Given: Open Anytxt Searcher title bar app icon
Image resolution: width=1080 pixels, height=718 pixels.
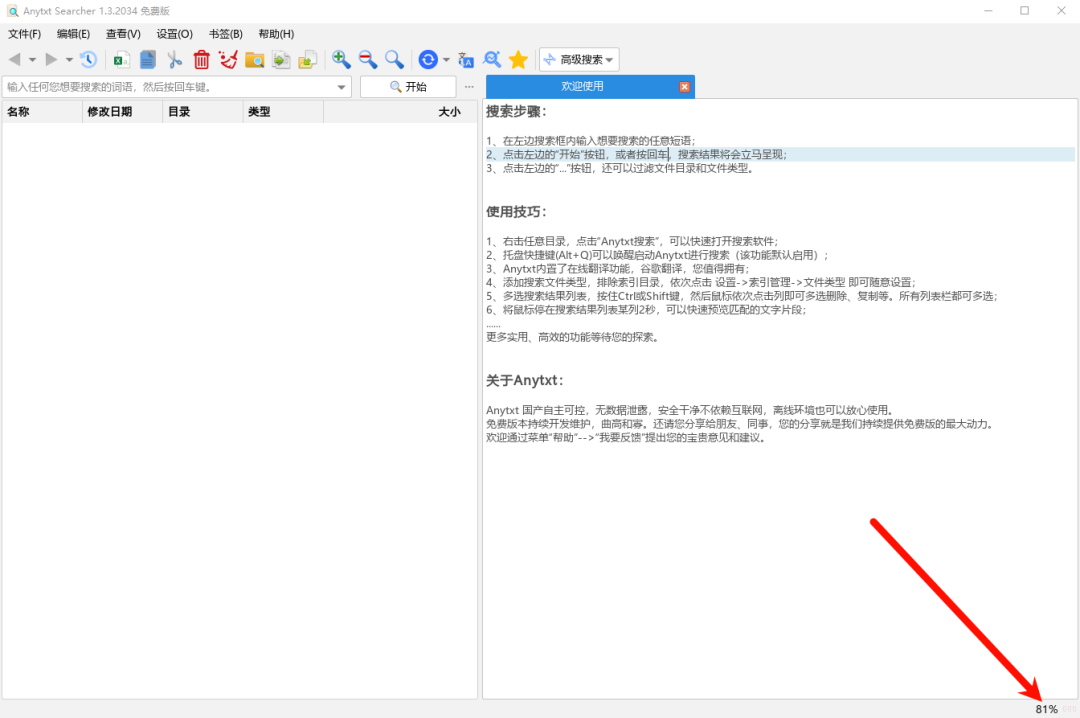Looking at the screenshot, I should (12, 11).
